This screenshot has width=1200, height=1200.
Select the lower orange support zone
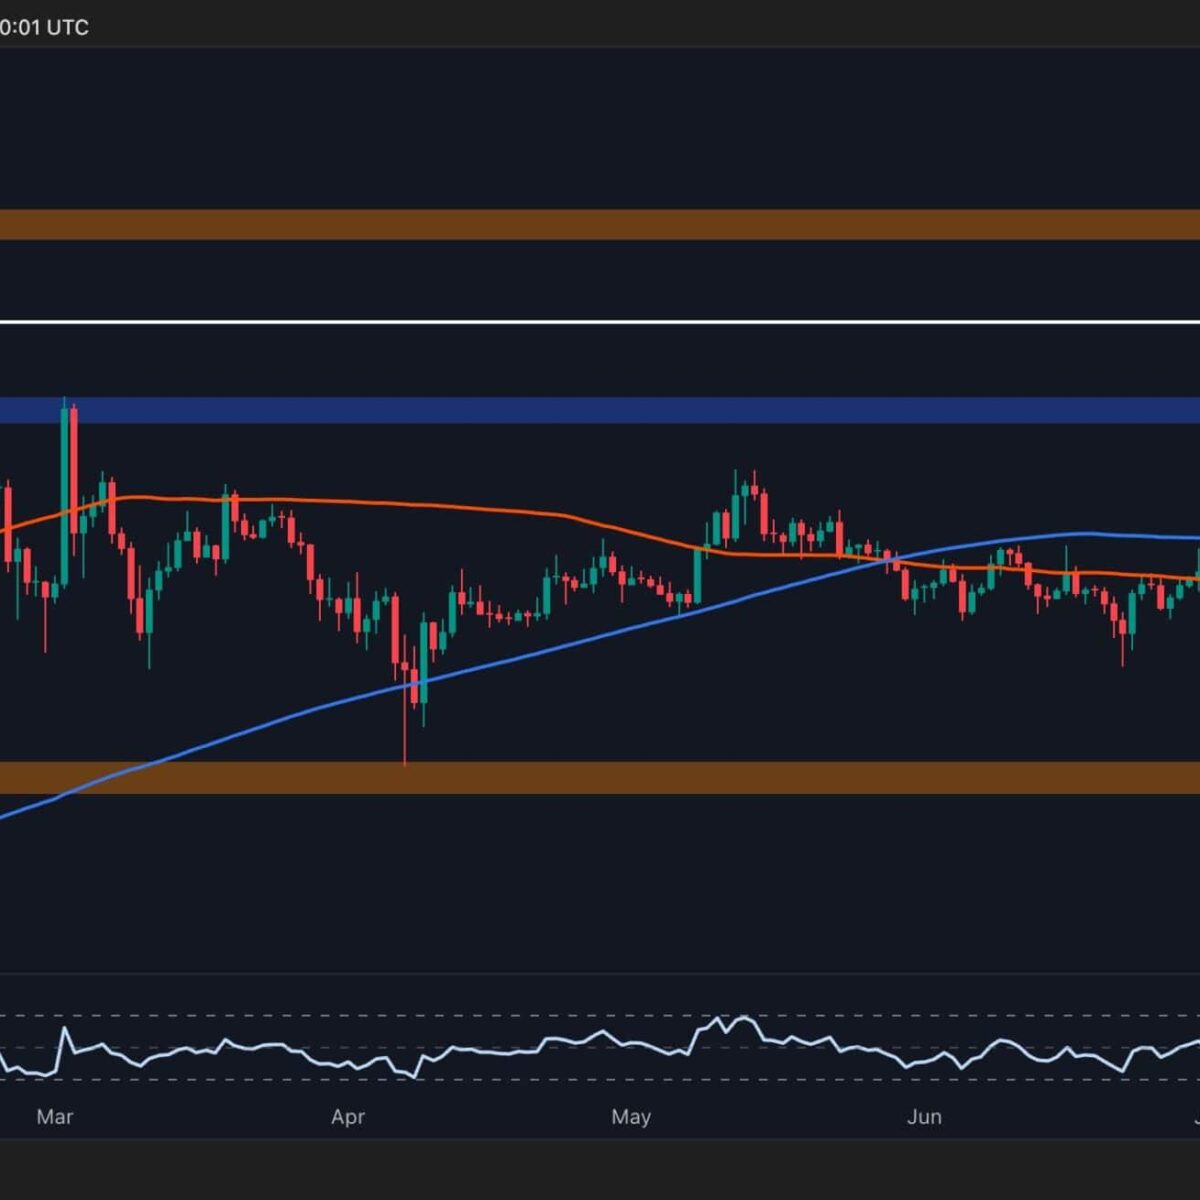point(600,778)
